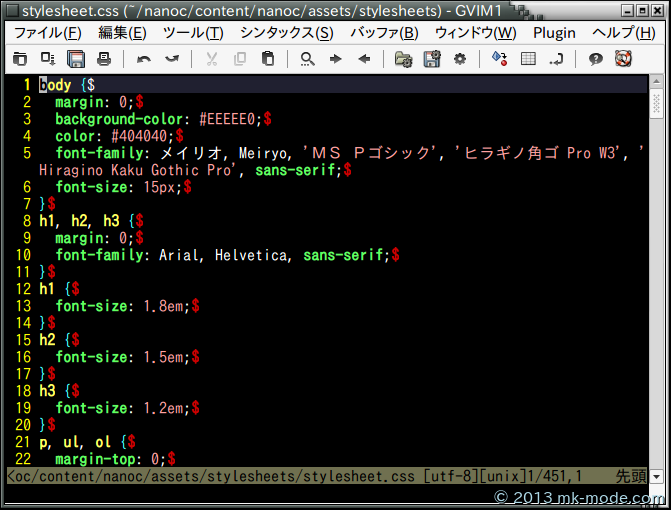Click the Save Session icon
The height and width of the screenshot is (510, 671).
432,59
